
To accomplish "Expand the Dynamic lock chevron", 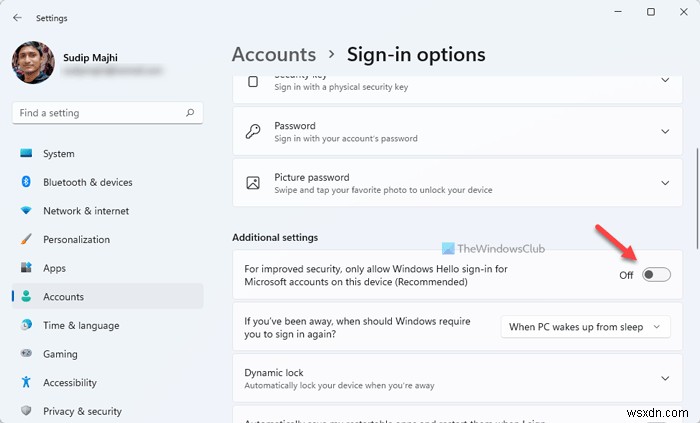I will (665, 378).
